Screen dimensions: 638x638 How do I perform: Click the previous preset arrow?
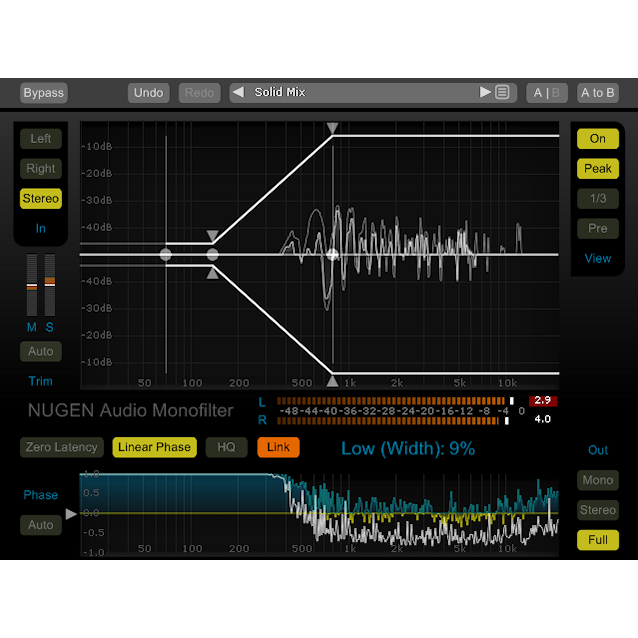pos(238,92)
